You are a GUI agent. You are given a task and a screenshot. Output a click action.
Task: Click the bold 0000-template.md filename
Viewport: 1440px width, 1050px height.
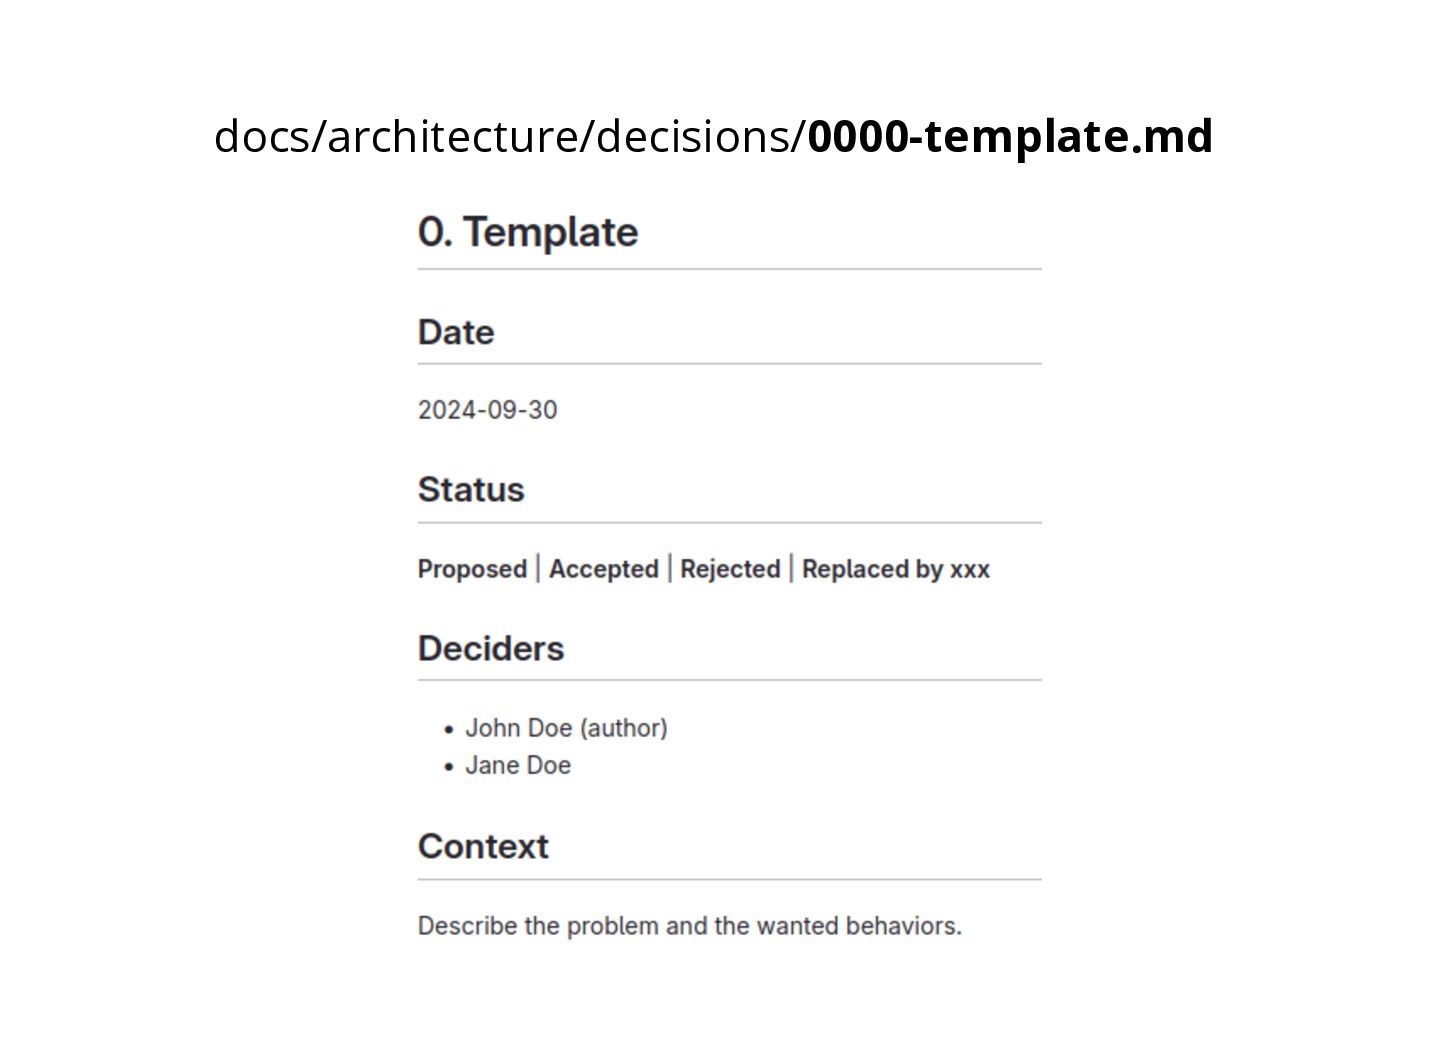click(1010, 136)
